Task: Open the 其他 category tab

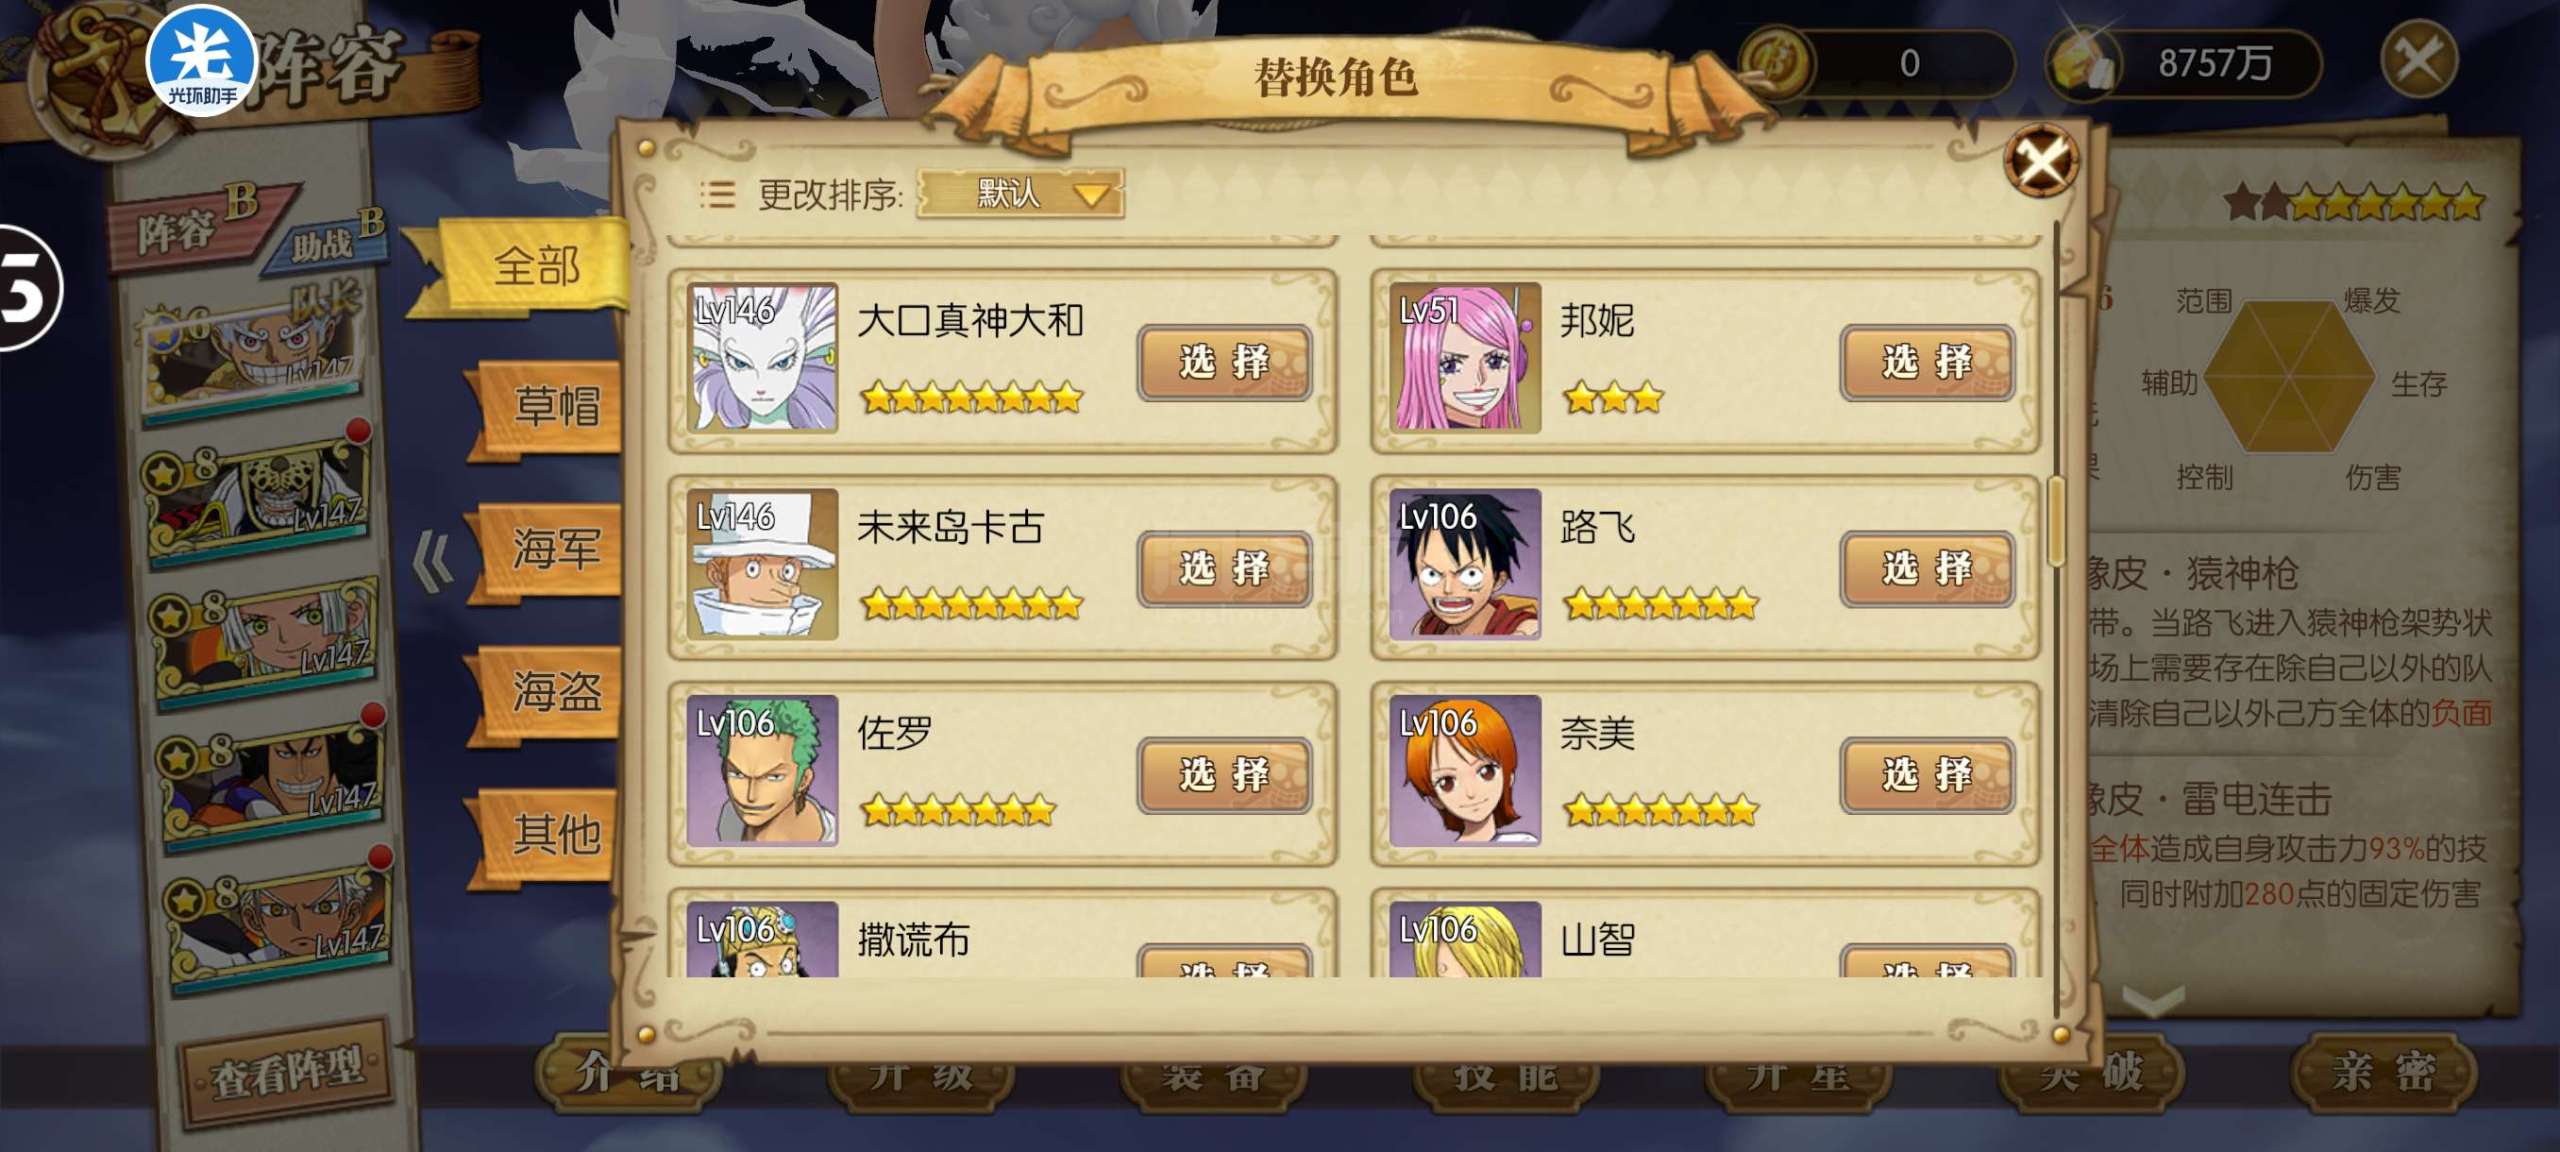Action: pos(556,834)
